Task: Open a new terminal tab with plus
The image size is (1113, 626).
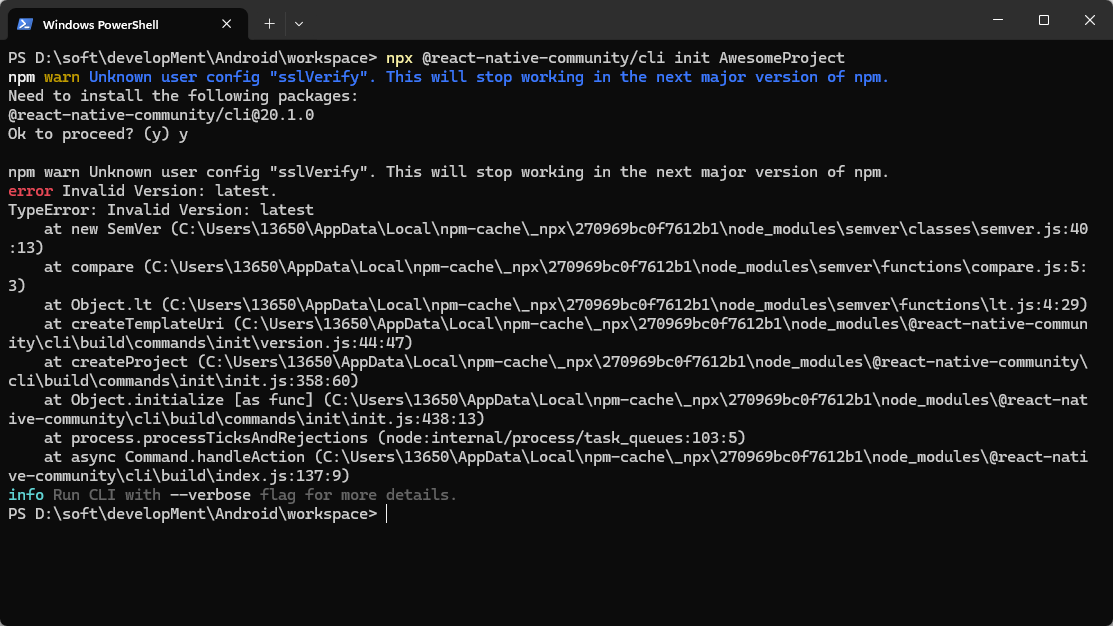Action: pos(269,23)
